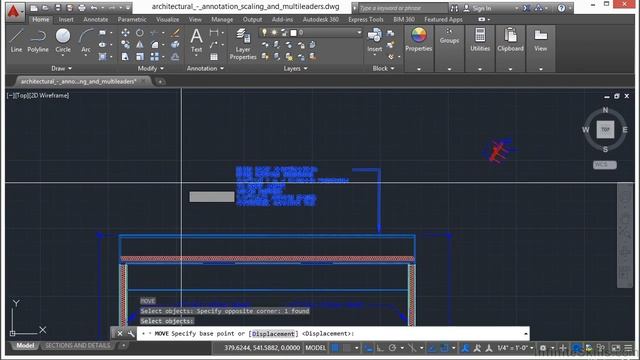This screenshot has height=360, width=640.
Task: Toggle ortho mode in status bar
Action: [380, 348]
